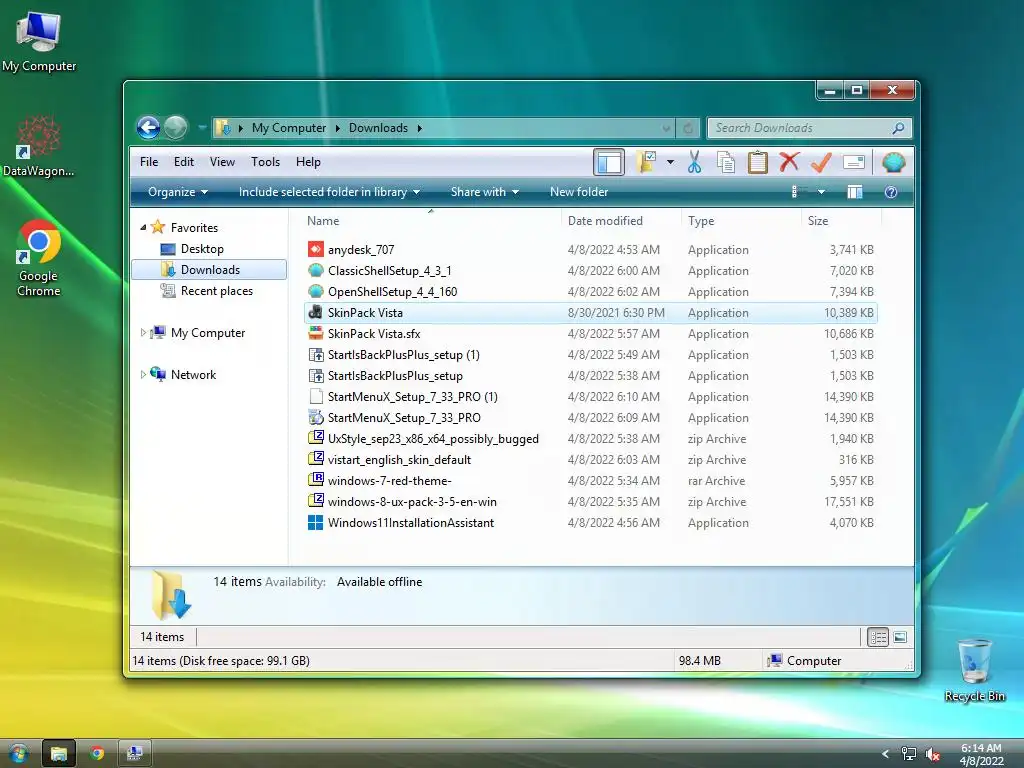Click the Cut scissors icon
This screenshot has height=768, width=1024.
694,162
